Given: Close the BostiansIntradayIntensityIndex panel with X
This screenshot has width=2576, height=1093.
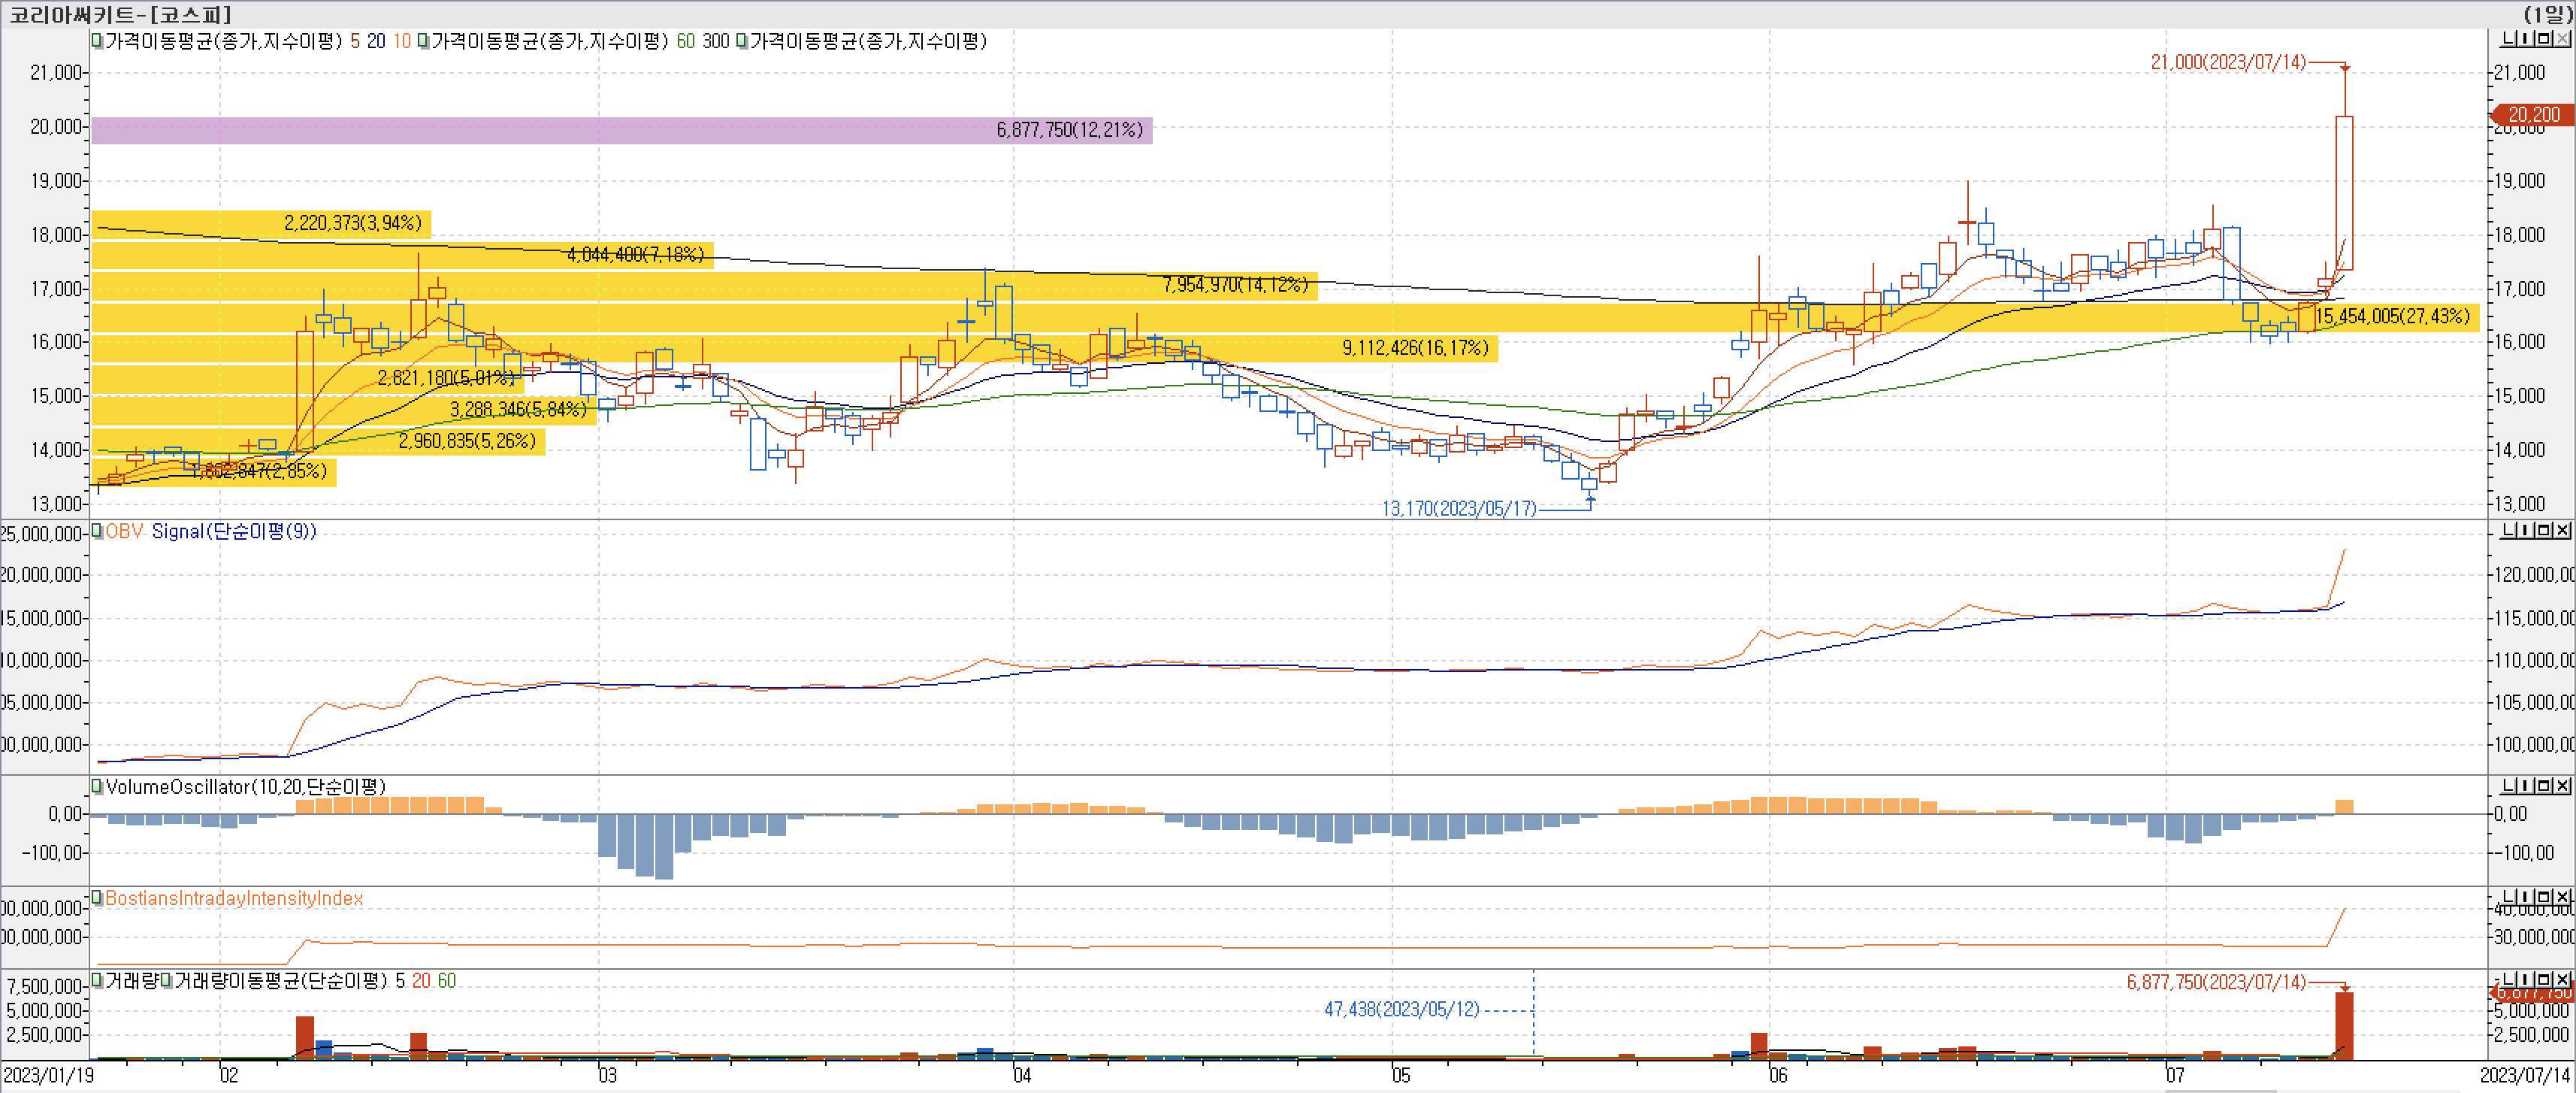Looking at the screenshot, I should (2563, 897).
